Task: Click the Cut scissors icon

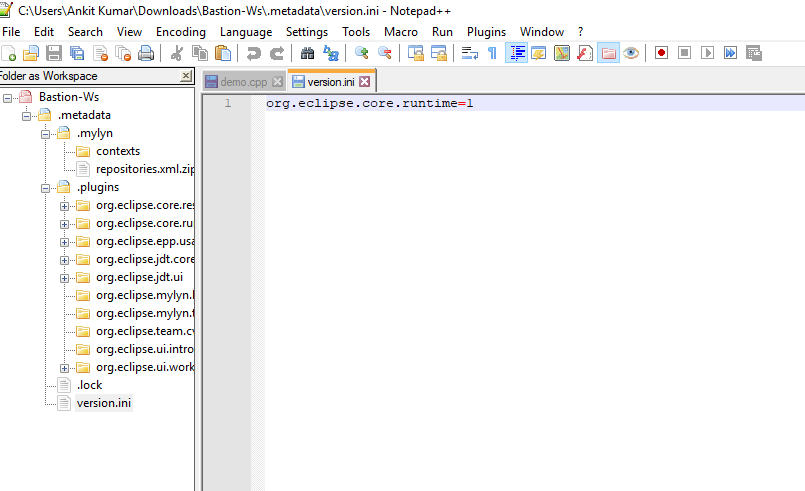Action: 177,53
